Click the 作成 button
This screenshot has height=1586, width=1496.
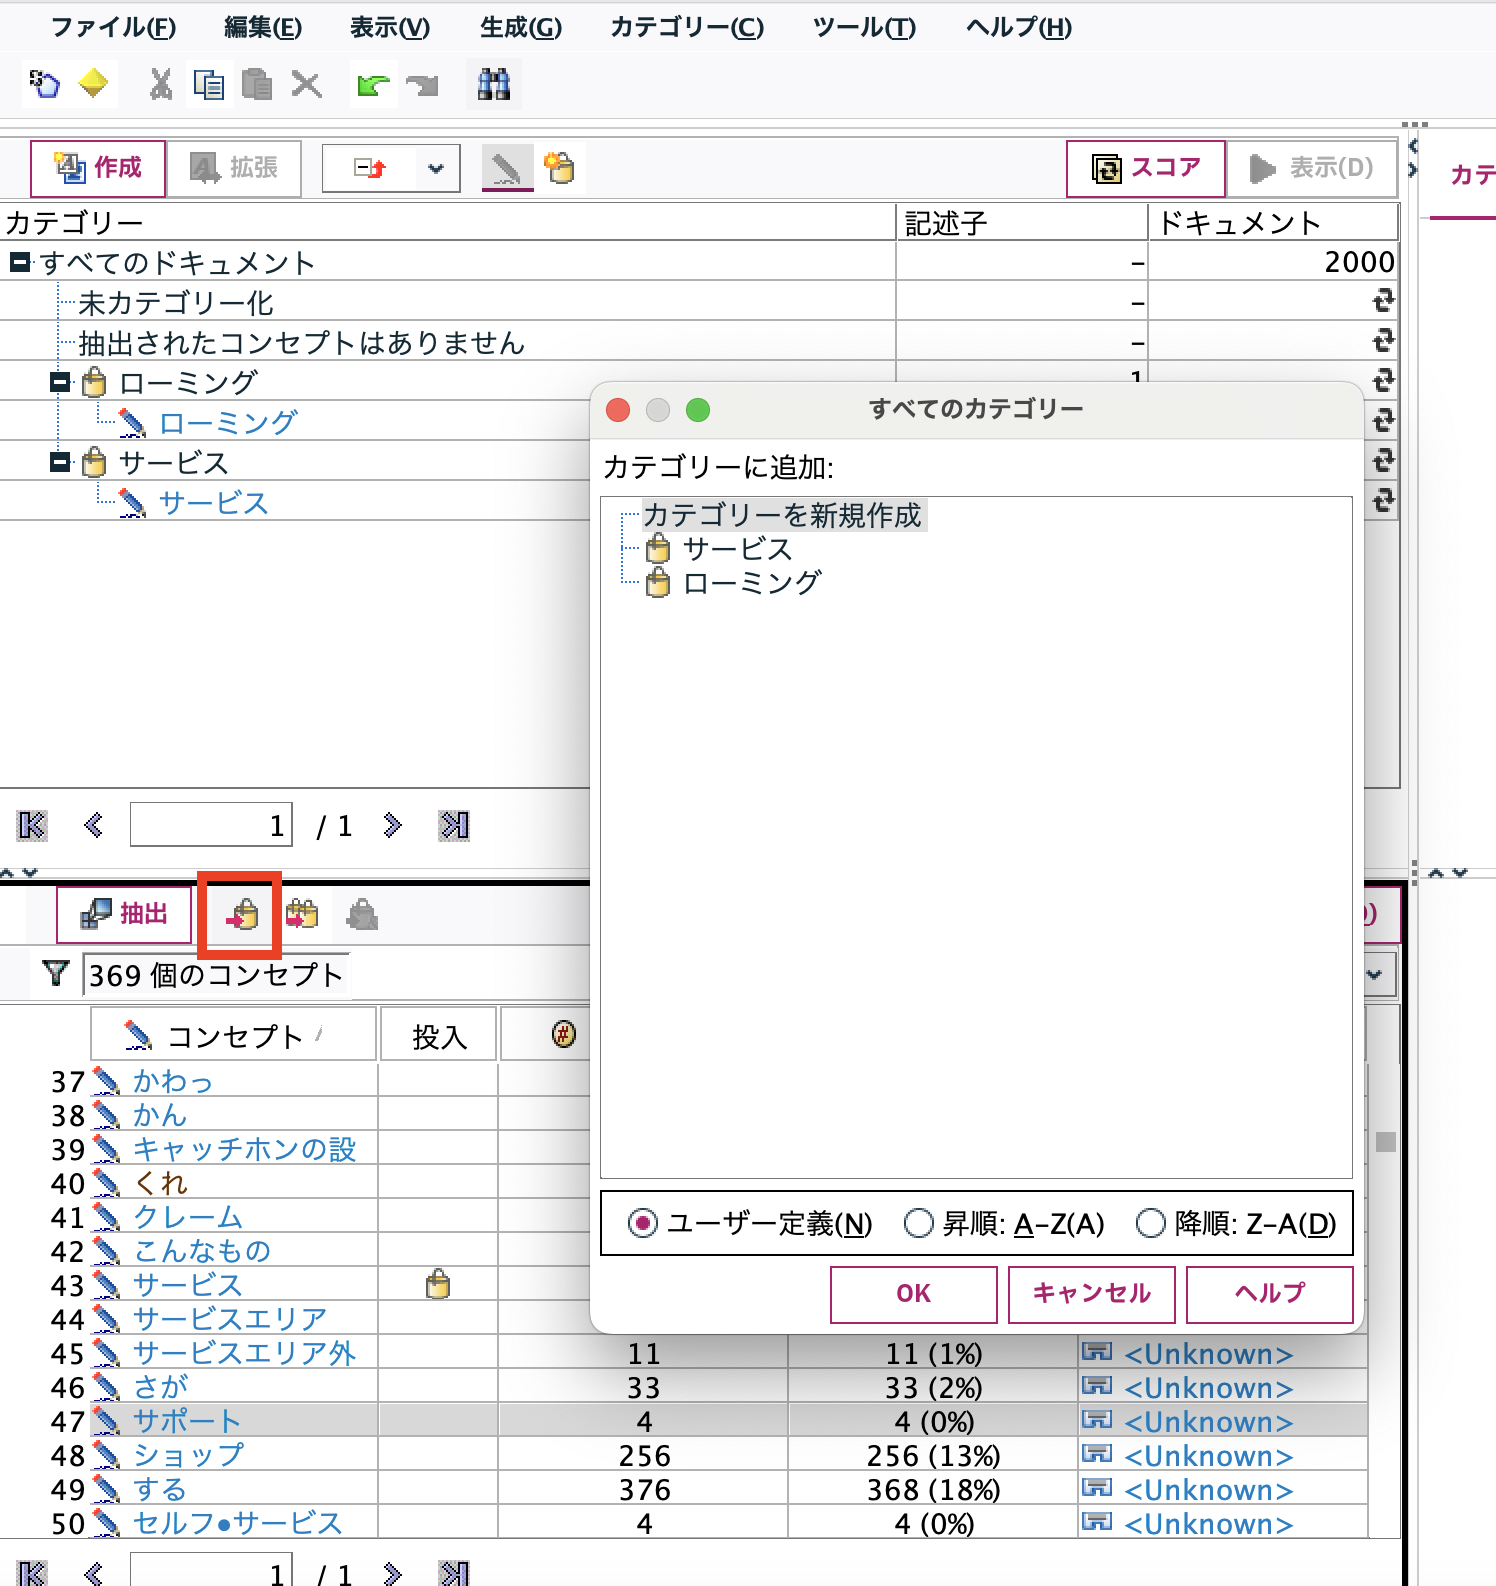pos(98,168)
